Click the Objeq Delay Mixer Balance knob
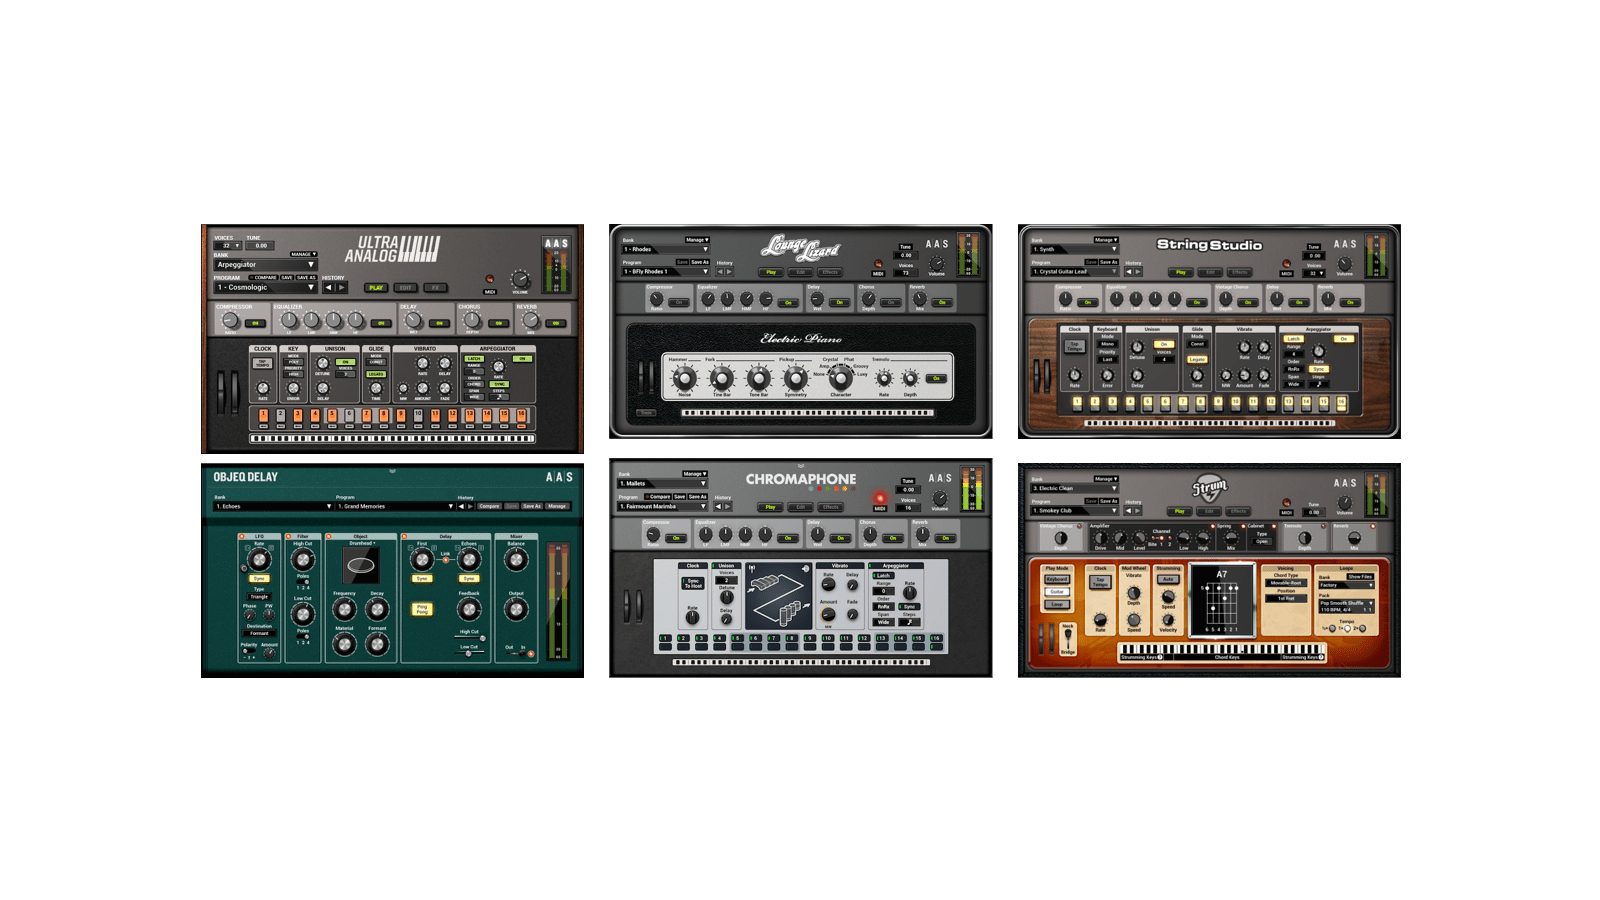Image resolution: width=1600 pixels, height=900 pixels. 516,559
